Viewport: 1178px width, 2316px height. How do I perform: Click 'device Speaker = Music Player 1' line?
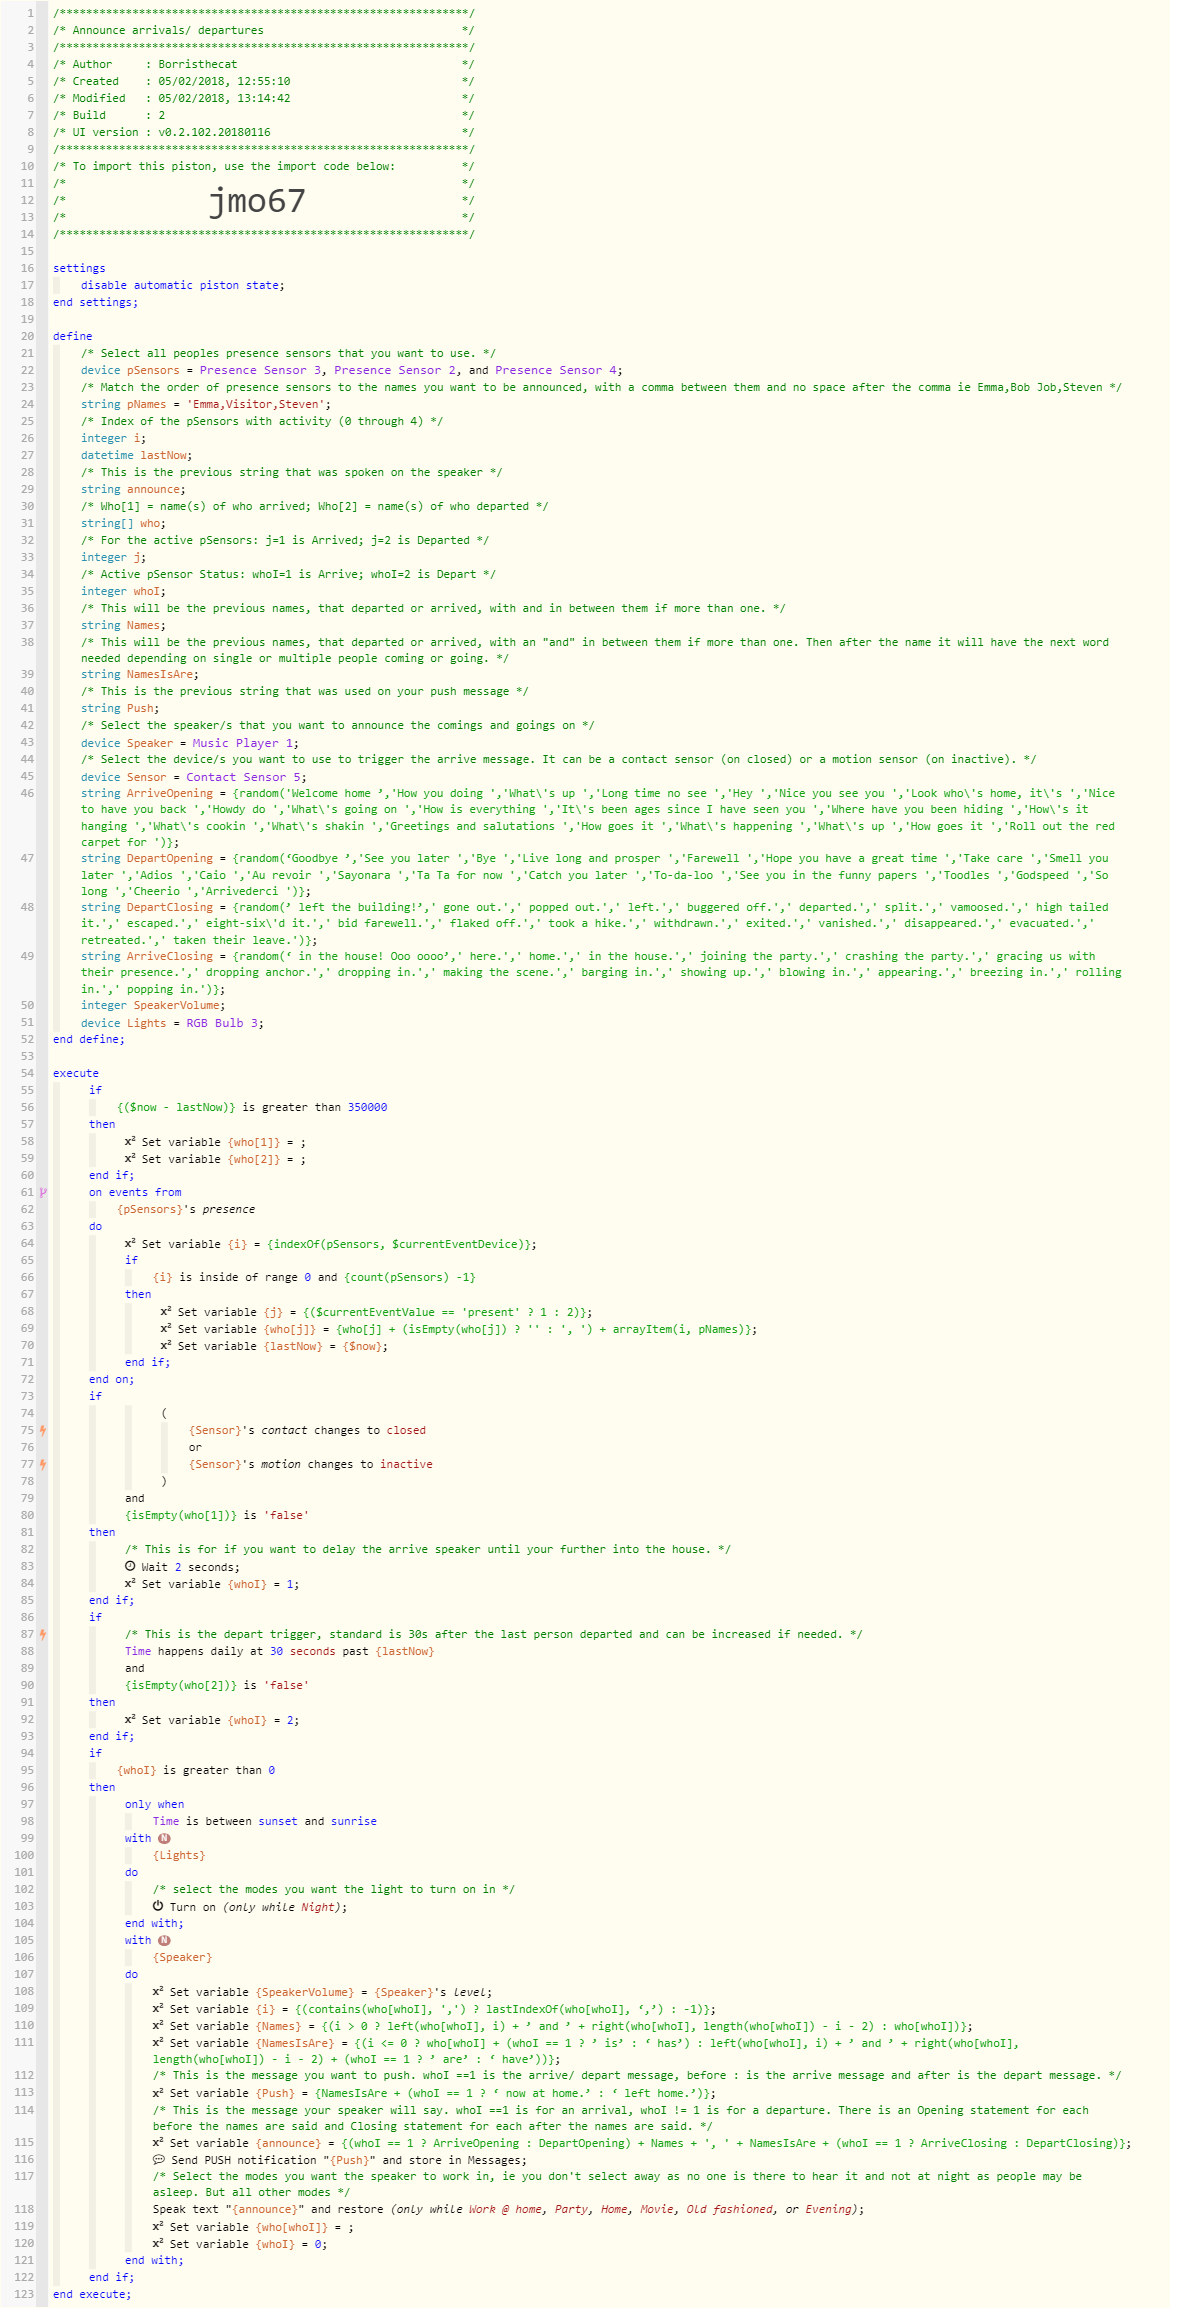[x=190, y=743]
